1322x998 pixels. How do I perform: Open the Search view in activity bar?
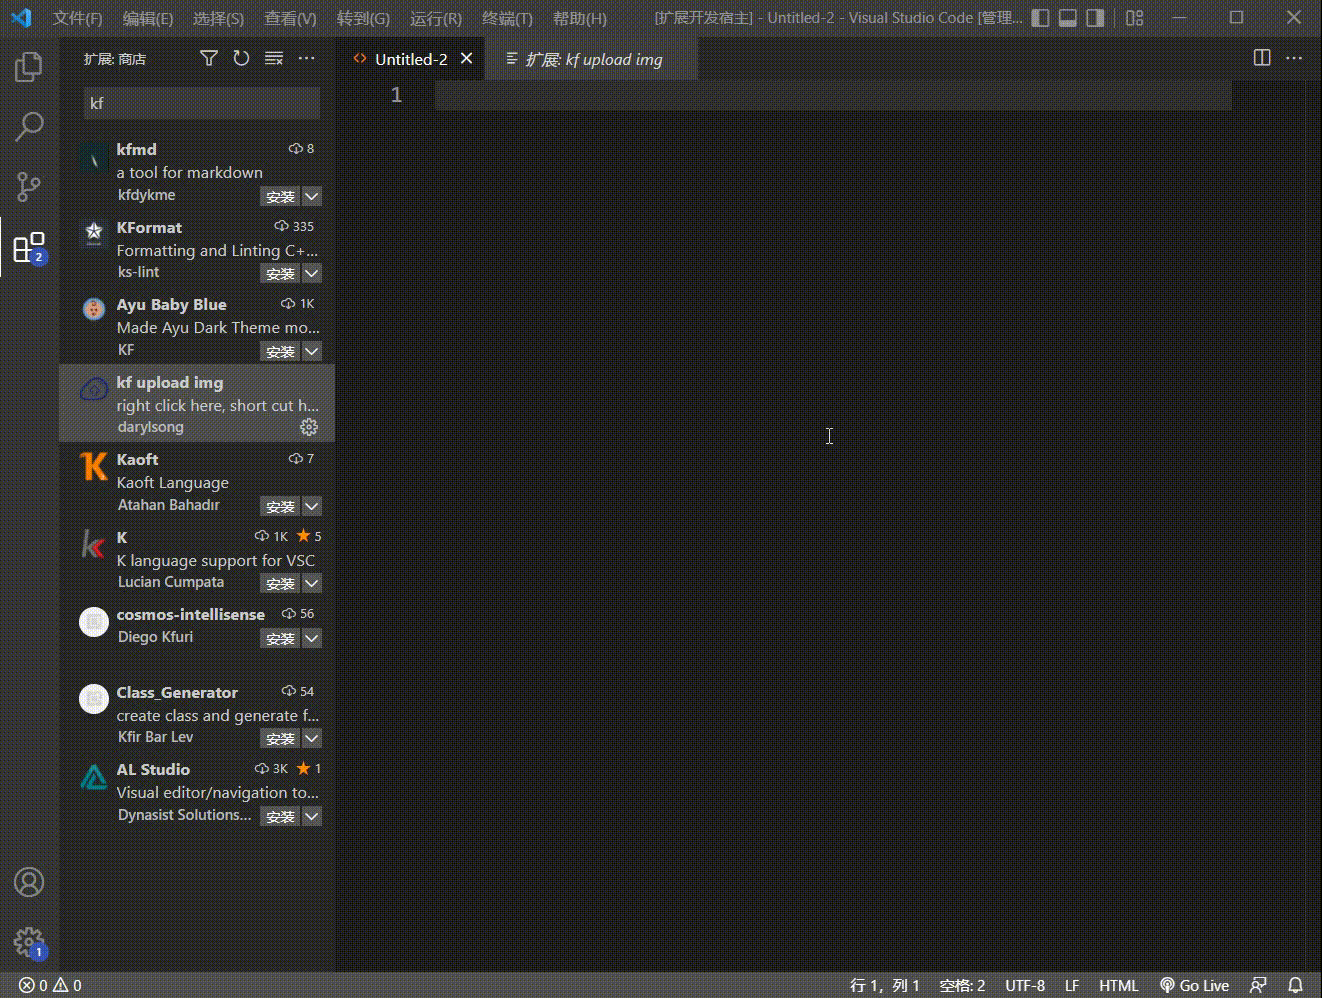tap(29, 126)
